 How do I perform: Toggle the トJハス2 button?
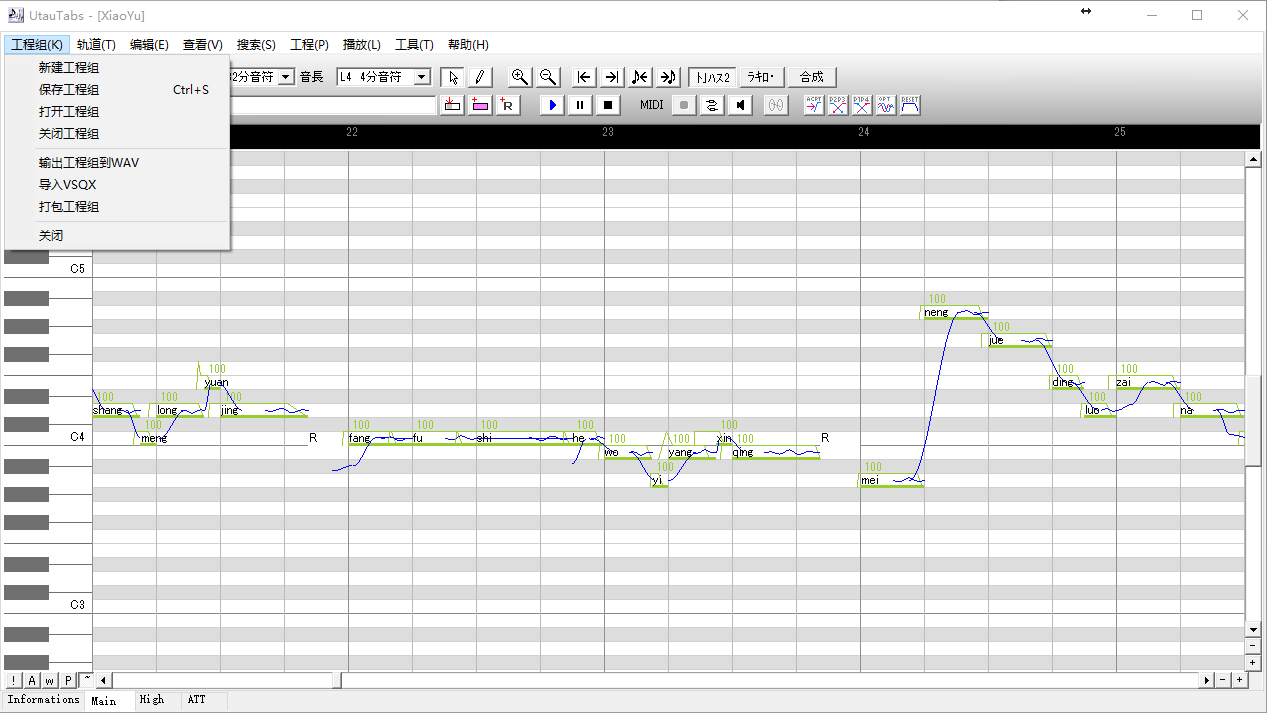[x=713, y=77]
